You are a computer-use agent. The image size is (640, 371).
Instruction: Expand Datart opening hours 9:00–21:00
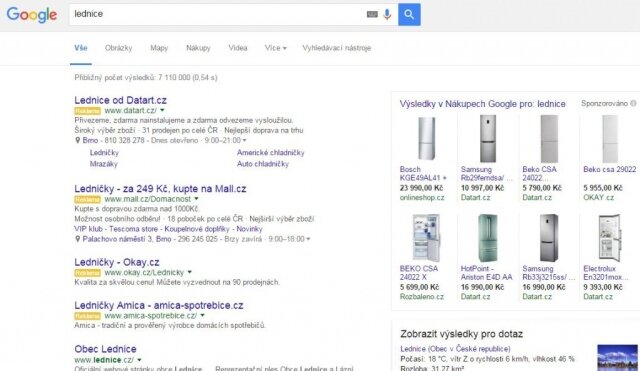[244, 140]
